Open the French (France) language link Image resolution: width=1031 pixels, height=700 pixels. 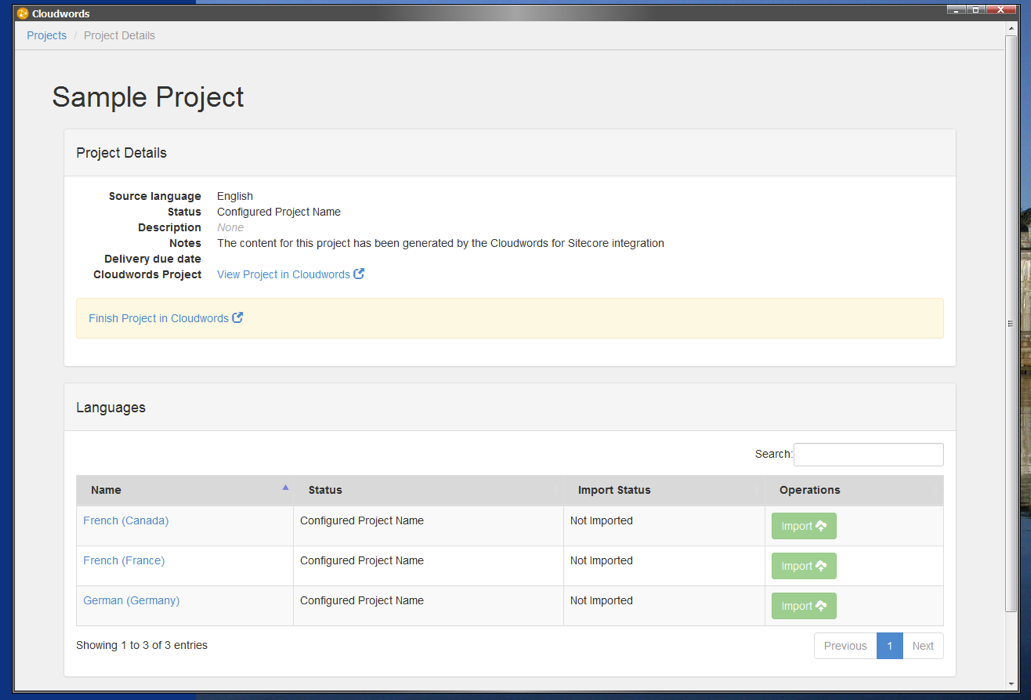[x=124, y=561]
